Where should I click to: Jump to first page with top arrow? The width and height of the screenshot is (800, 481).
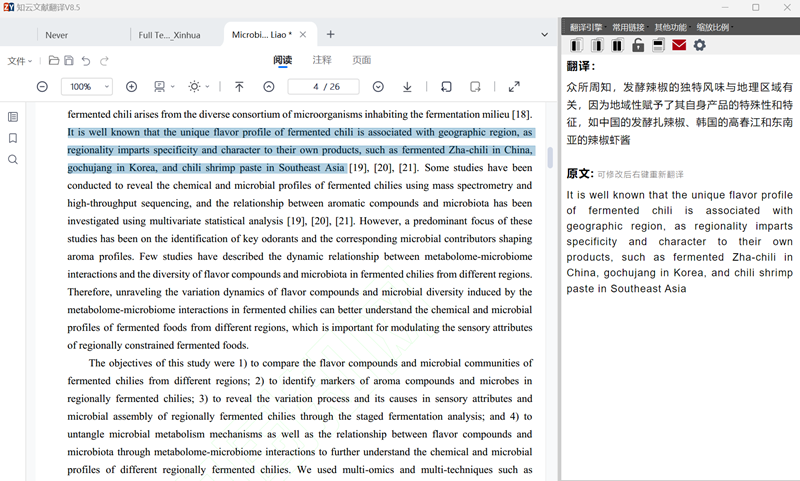pos(239,87)
